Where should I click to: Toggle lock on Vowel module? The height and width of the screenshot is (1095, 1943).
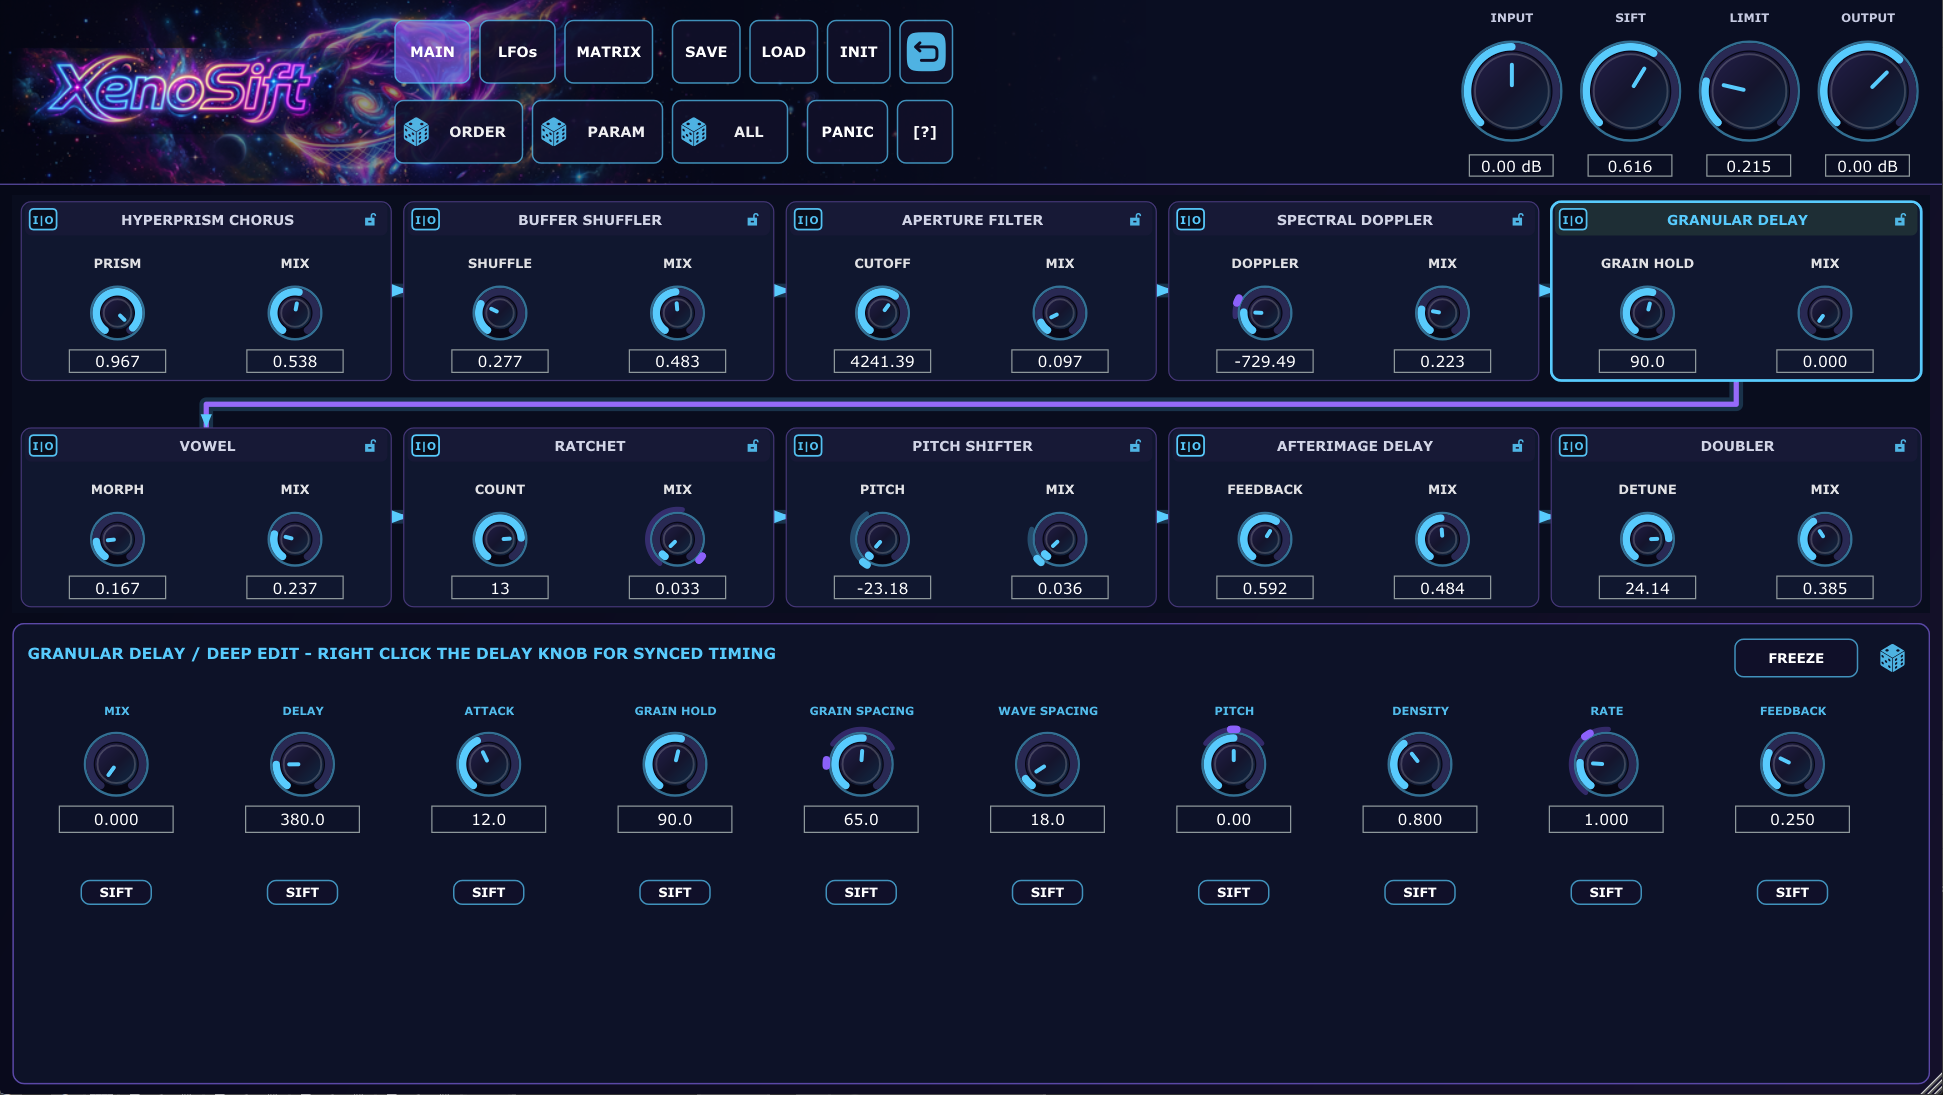tap(371, 446)
